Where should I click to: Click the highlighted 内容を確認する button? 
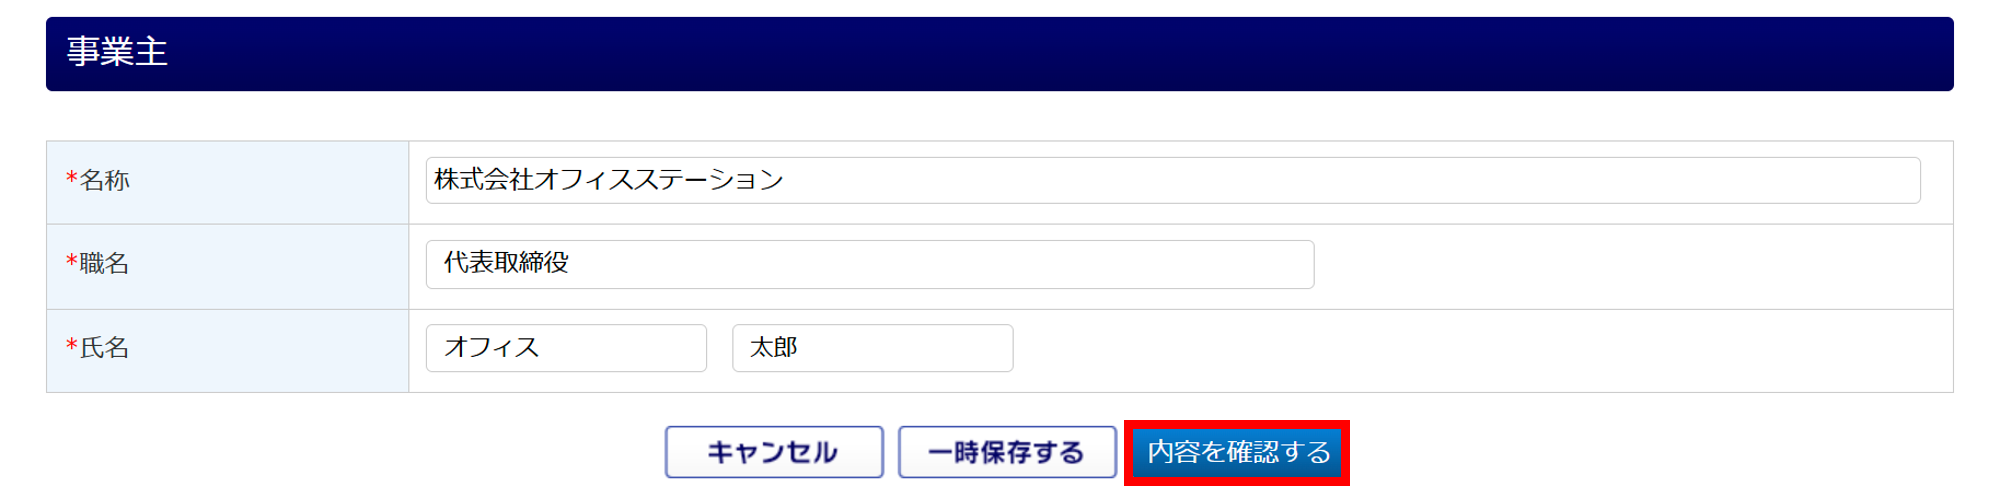tap(1237, 452)
